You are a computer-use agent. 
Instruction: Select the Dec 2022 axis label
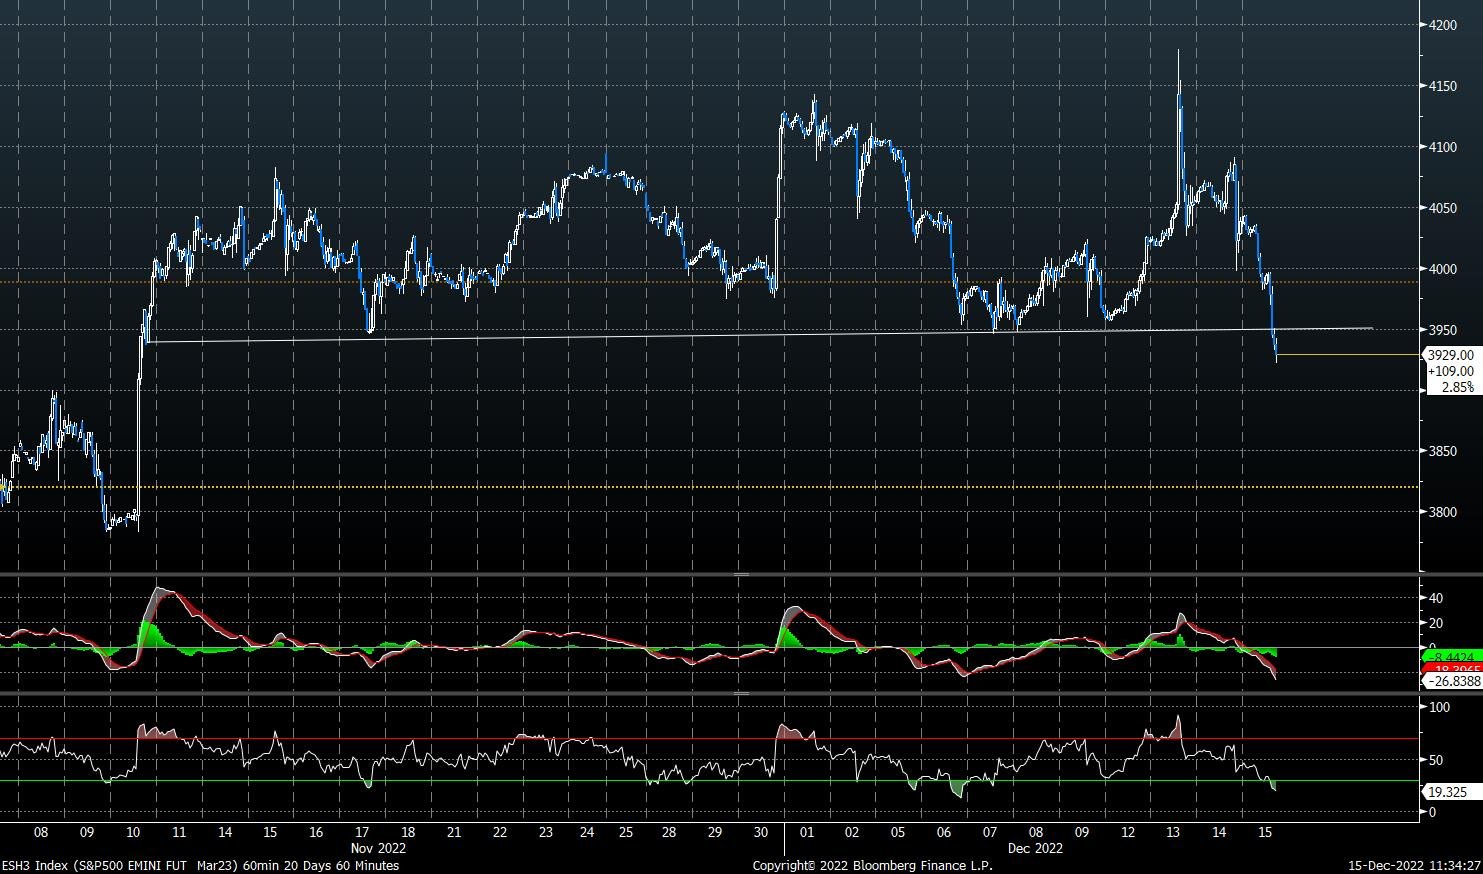point(1035,848)
